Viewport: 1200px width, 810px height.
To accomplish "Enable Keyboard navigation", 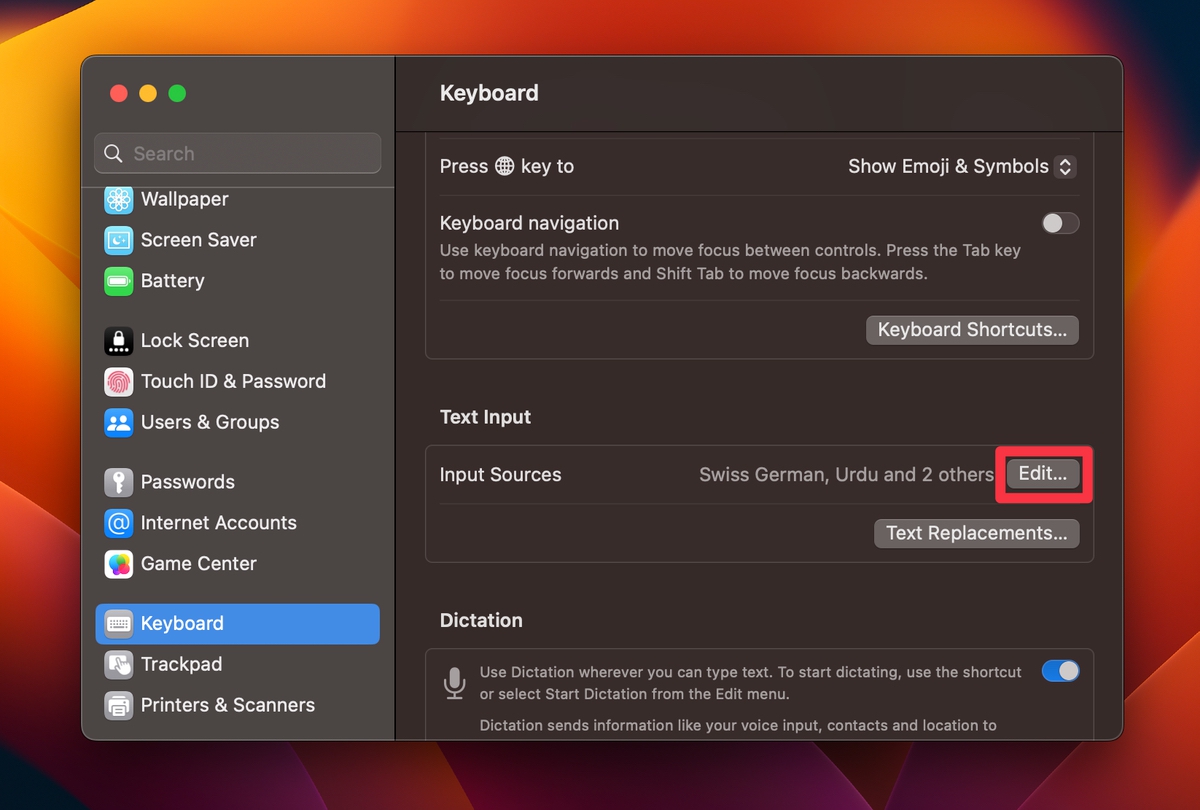I will [1060, 223].
